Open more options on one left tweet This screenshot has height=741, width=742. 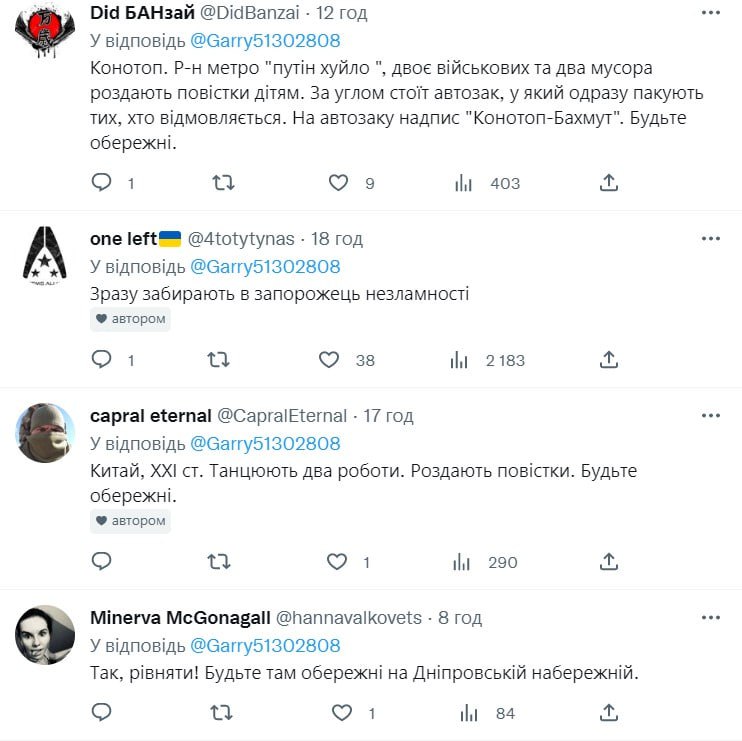710,239
